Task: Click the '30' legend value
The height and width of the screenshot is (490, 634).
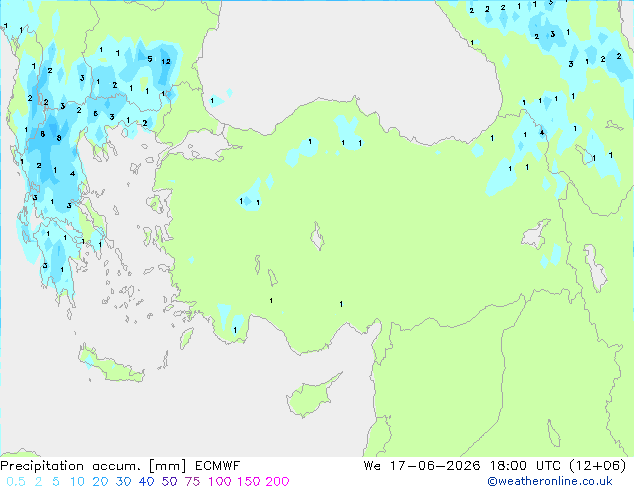Action: coord(123,482)
